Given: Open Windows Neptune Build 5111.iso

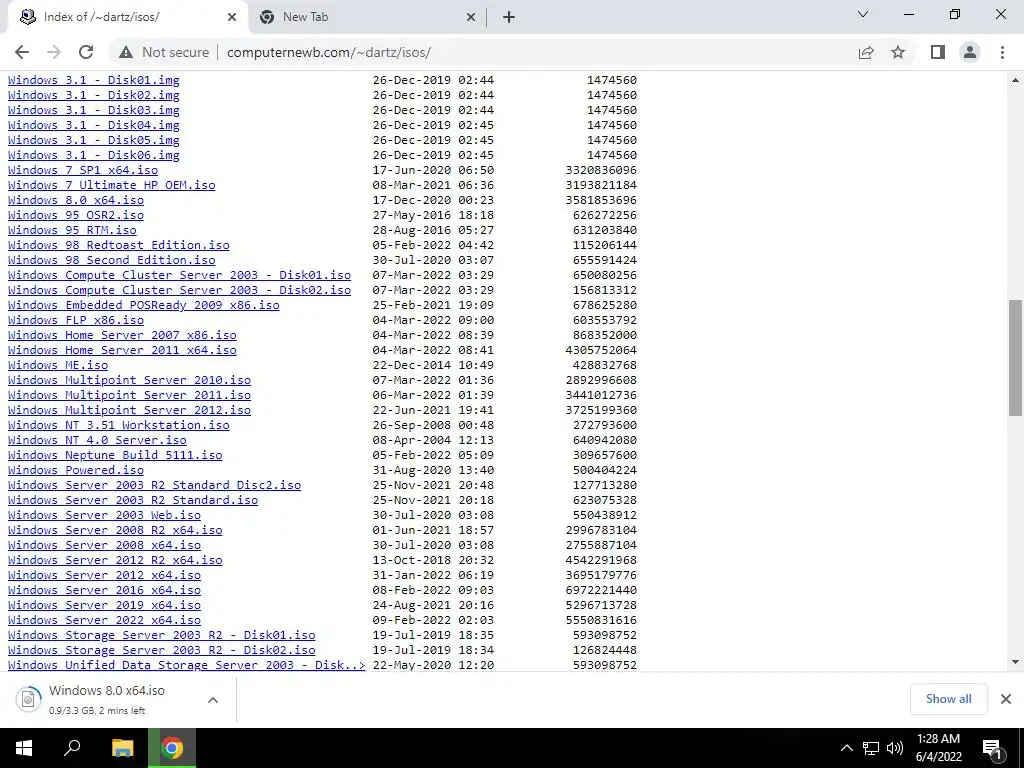Looking at the screenshot, I should pyautogui.click(x=115, y=456).
